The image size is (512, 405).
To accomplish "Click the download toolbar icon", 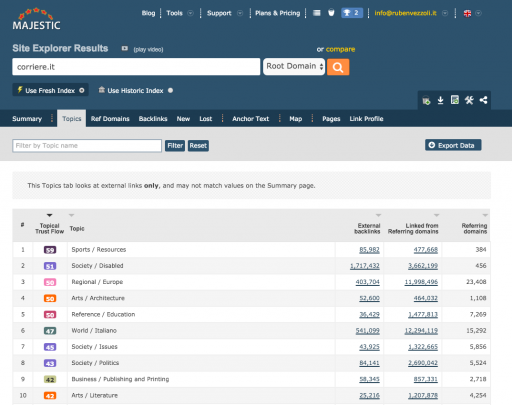I will [440, 100].
